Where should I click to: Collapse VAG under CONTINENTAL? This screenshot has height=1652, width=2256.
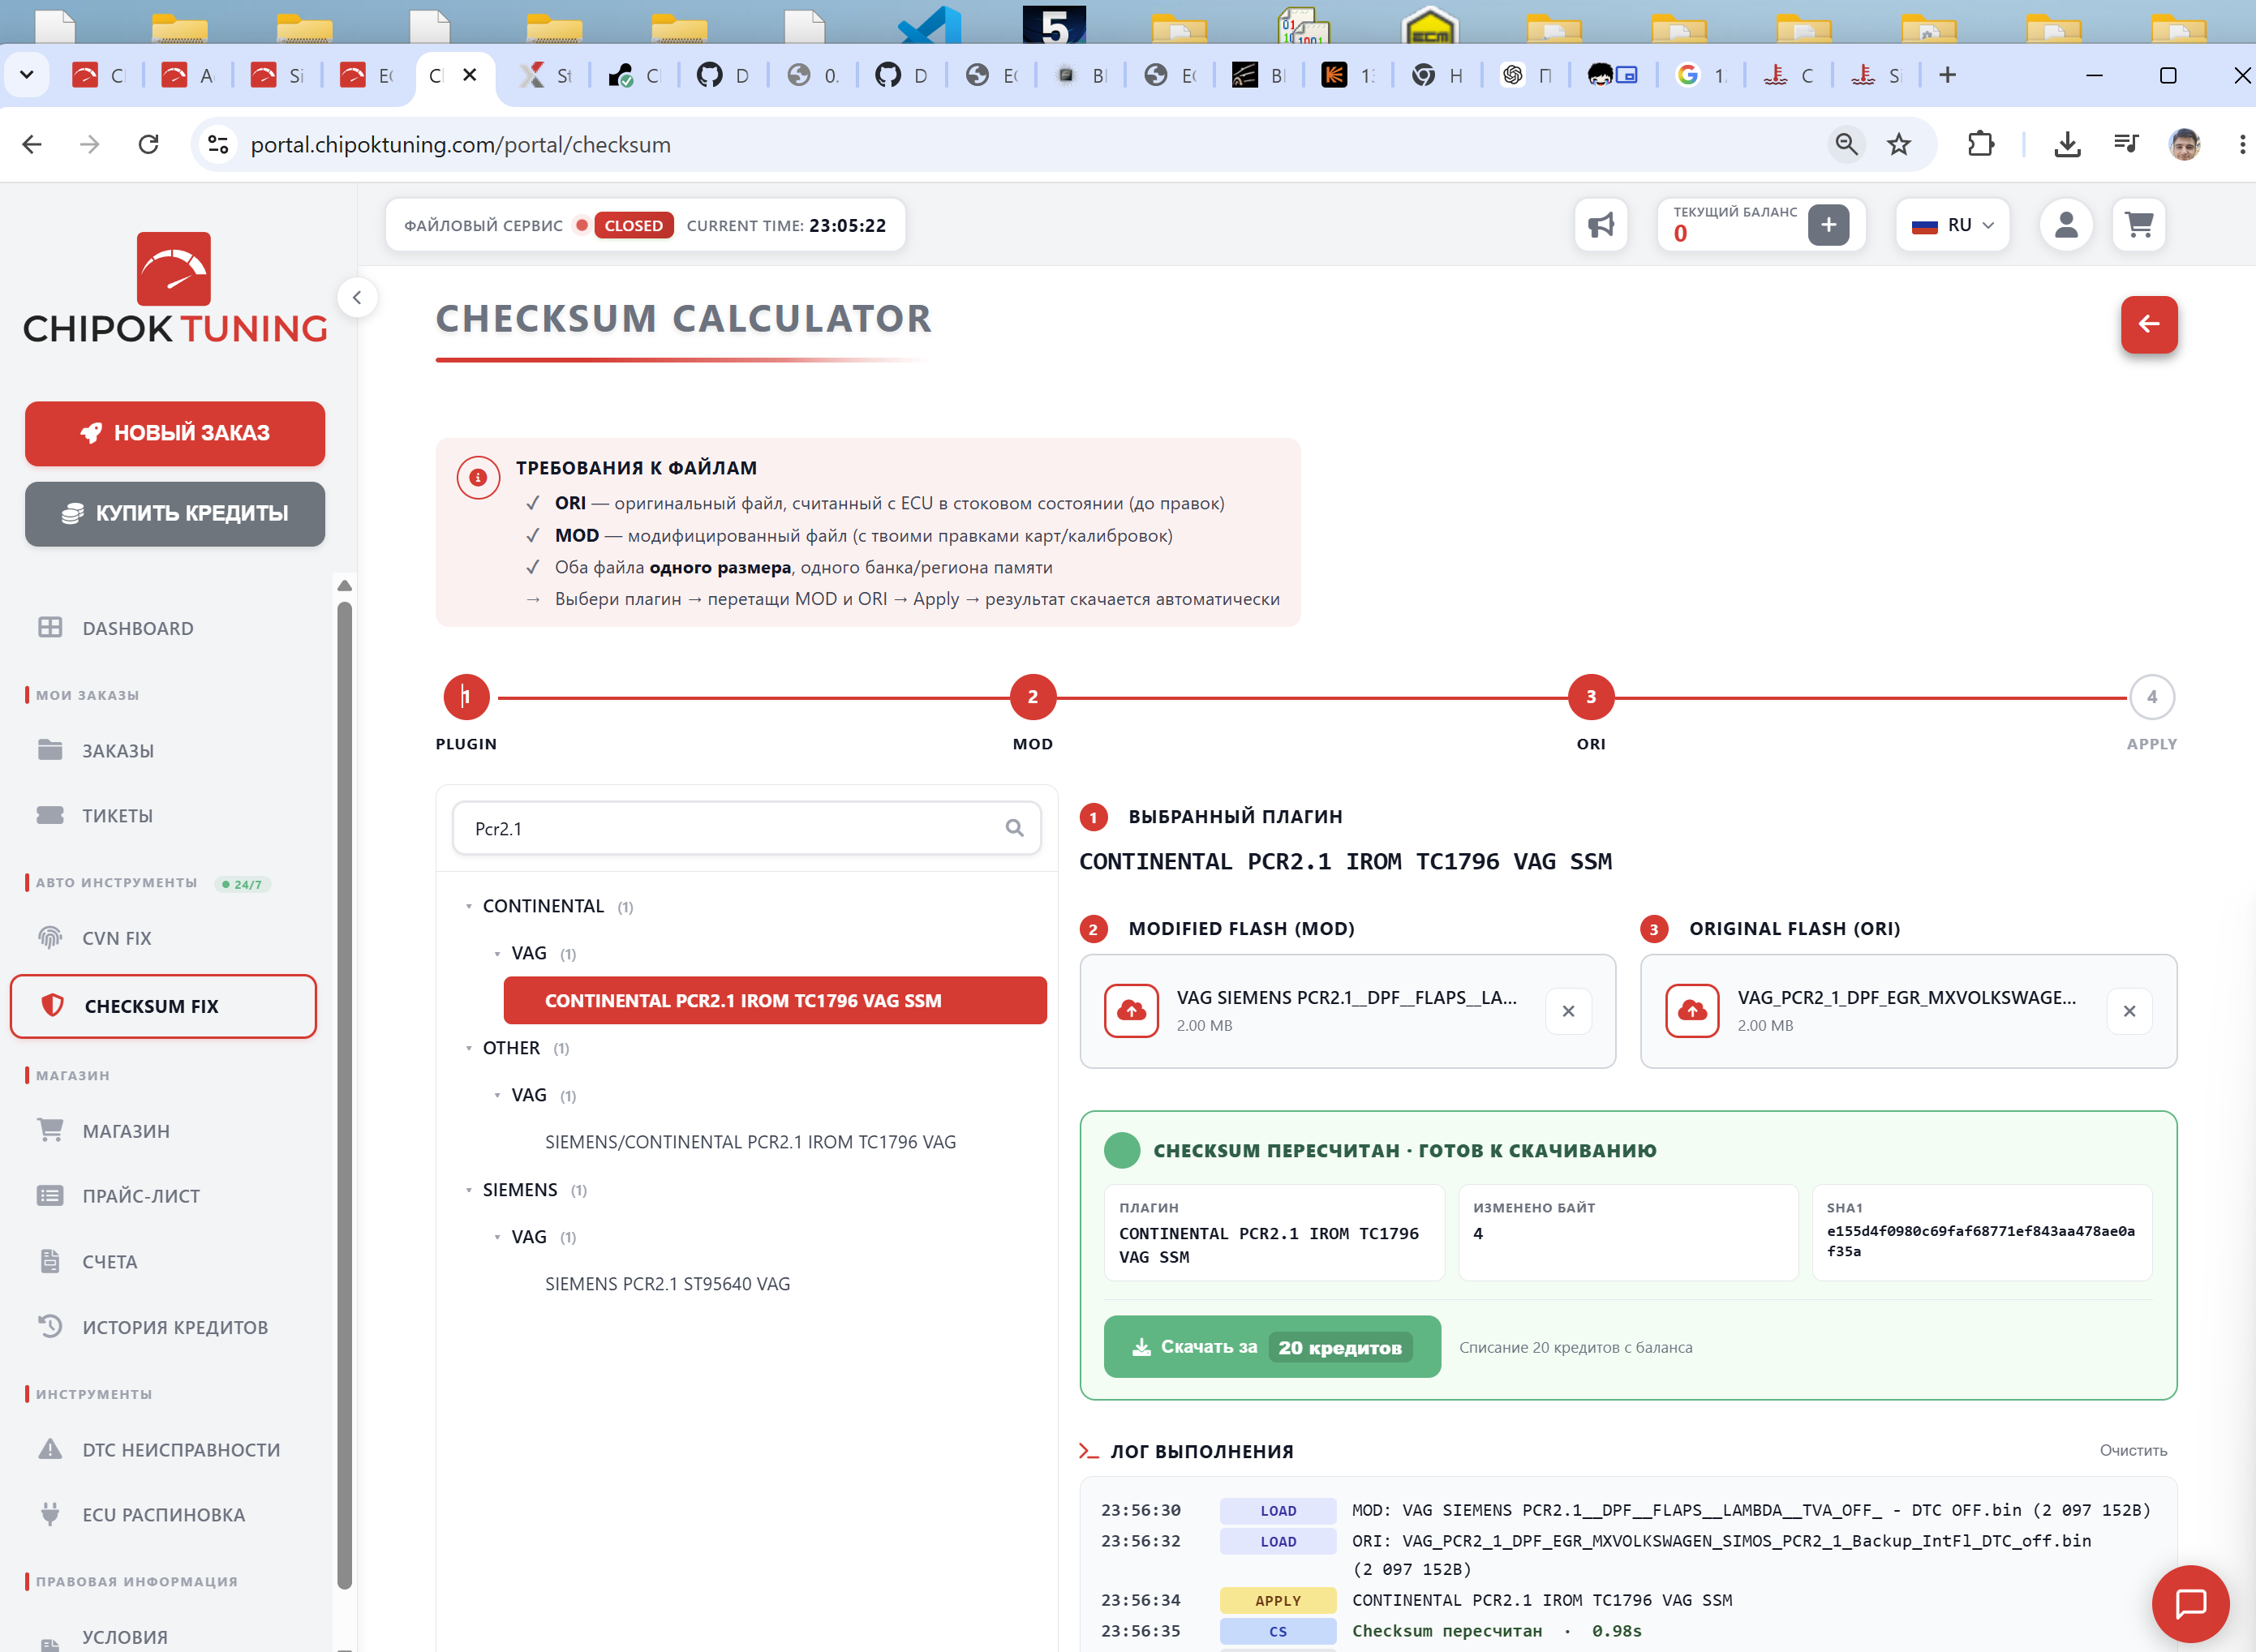point(497,953)
